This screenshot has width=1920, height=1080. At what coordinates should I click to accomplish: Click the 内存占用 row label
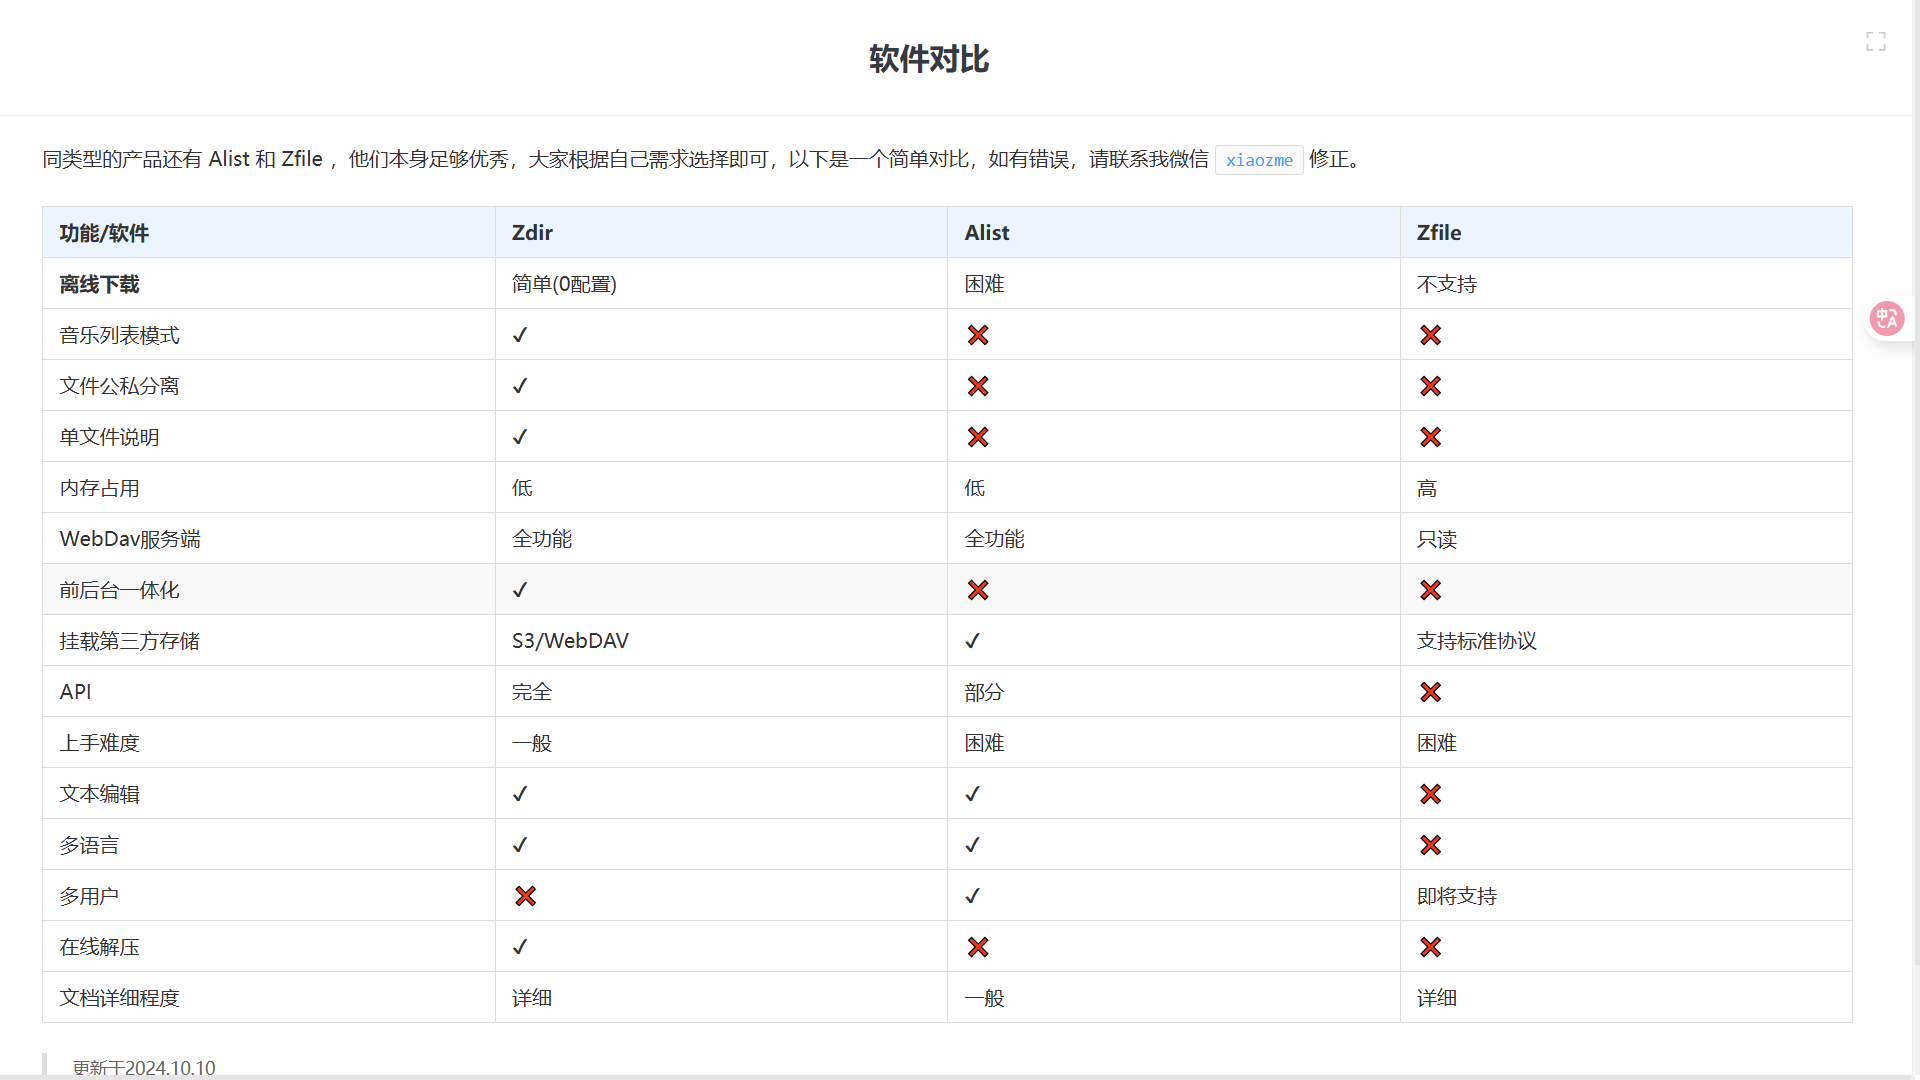coord(99,488)
